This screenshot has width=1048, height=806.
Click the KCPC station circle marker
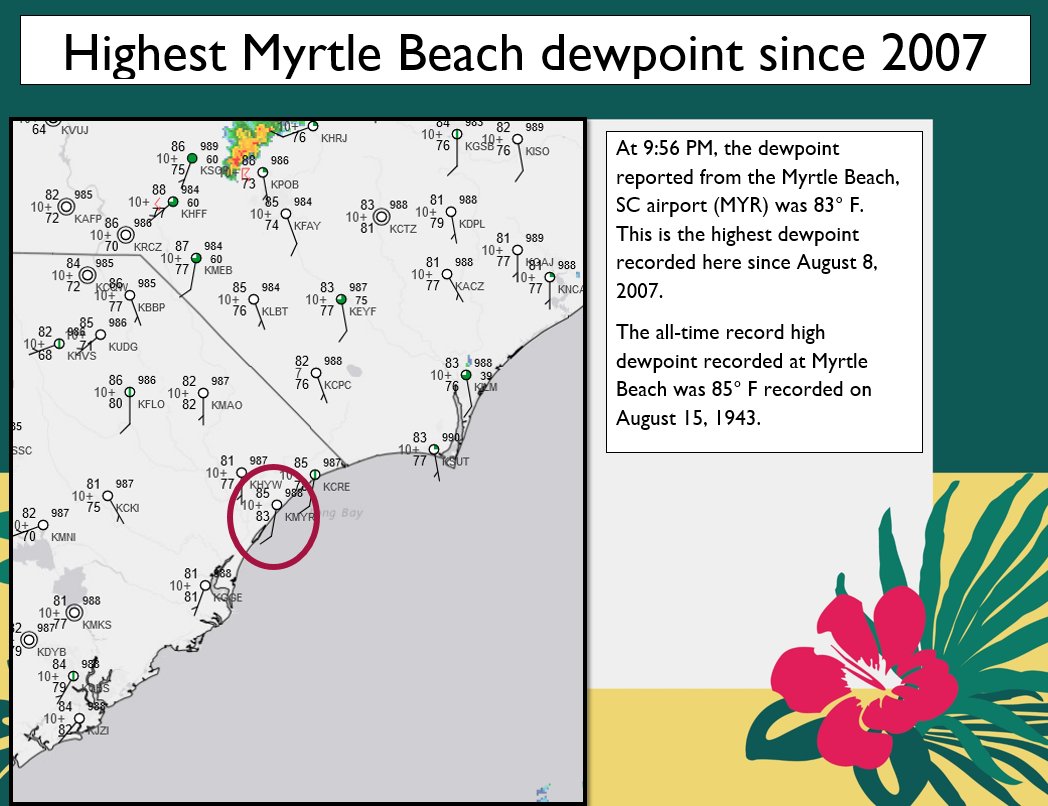pyautogui.click(x=315, y=373)
